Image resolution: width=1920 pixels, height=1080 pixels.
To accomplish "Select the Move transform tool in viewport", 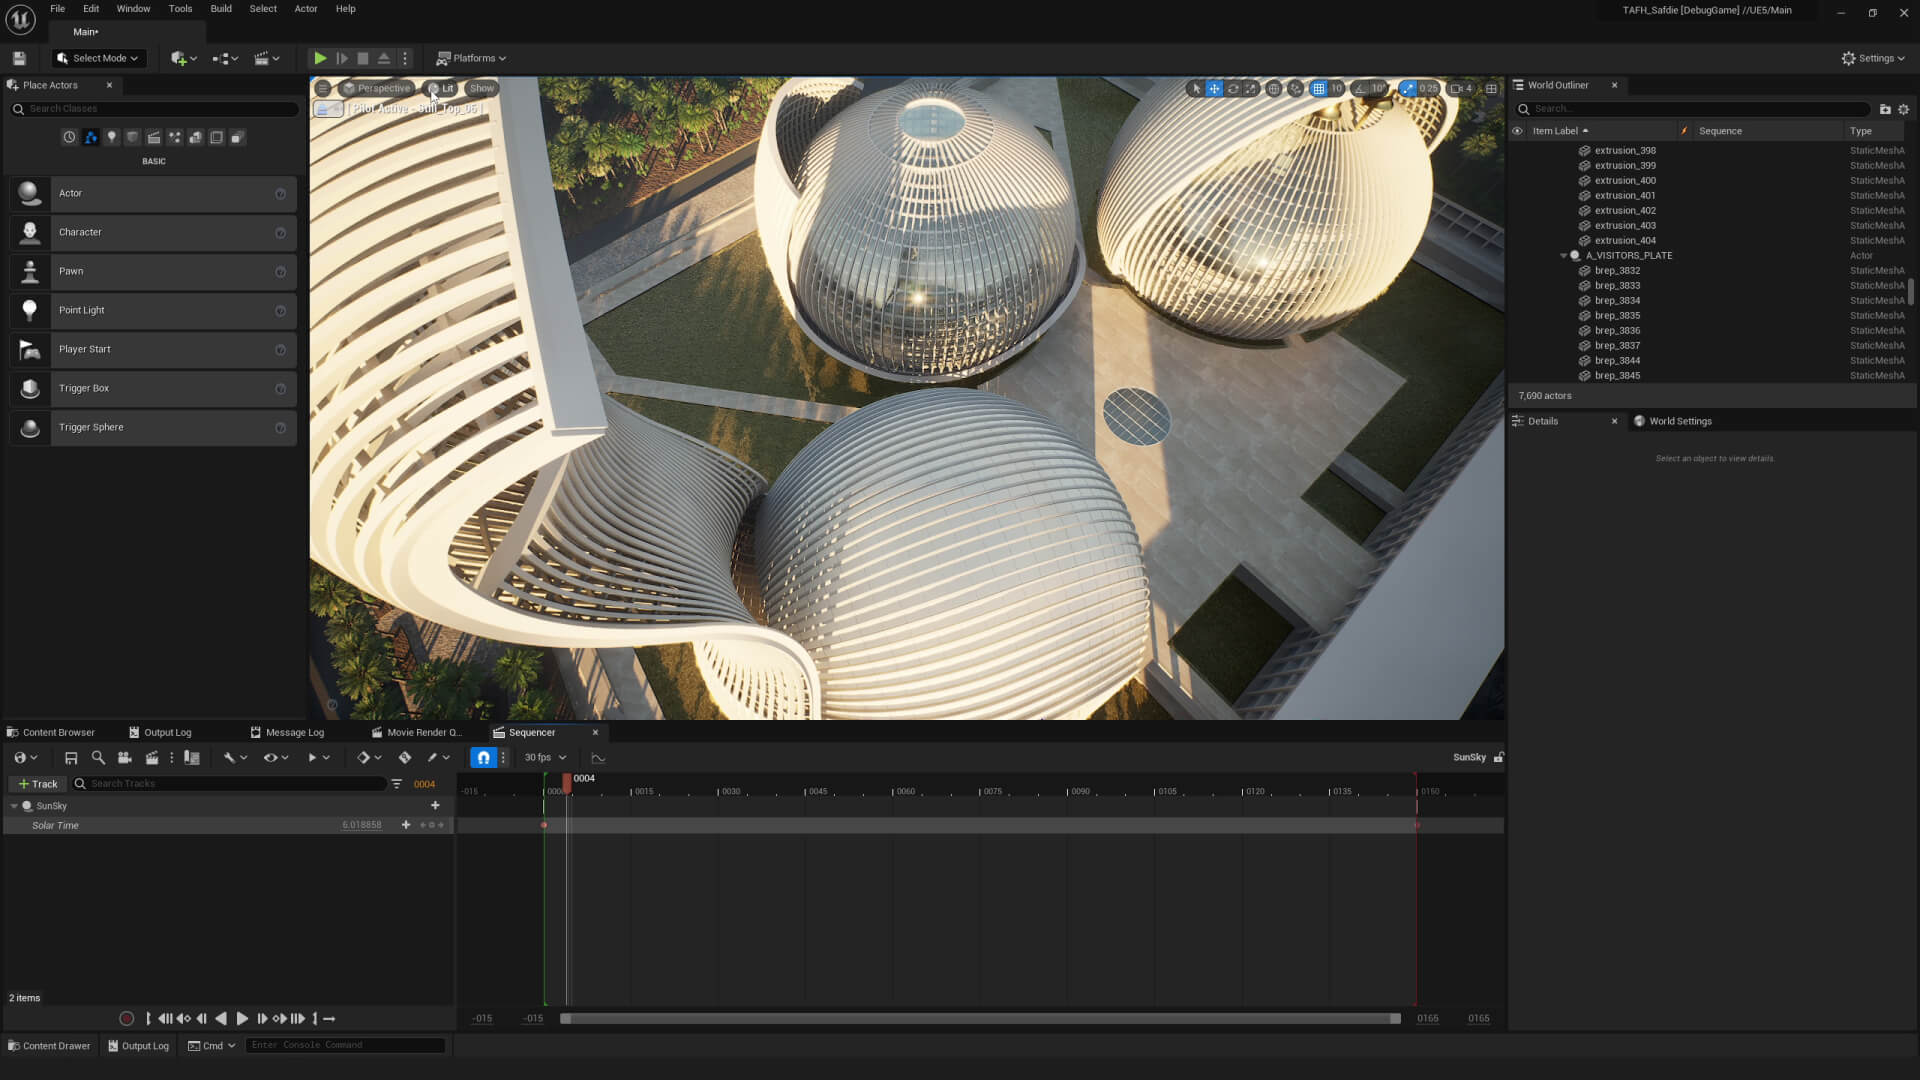I will (1214, 89).
